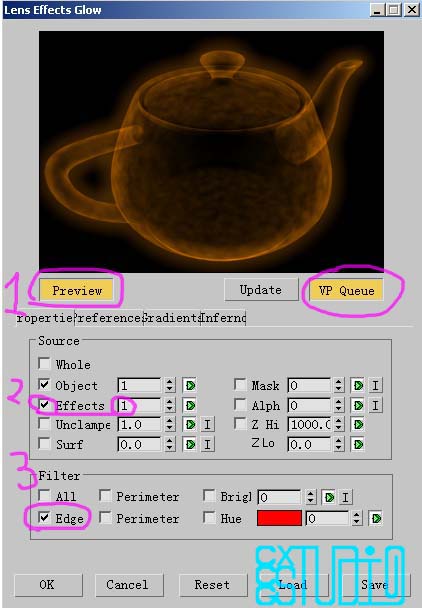Click the green animate button beside Z Lo

tap(358, 444)
